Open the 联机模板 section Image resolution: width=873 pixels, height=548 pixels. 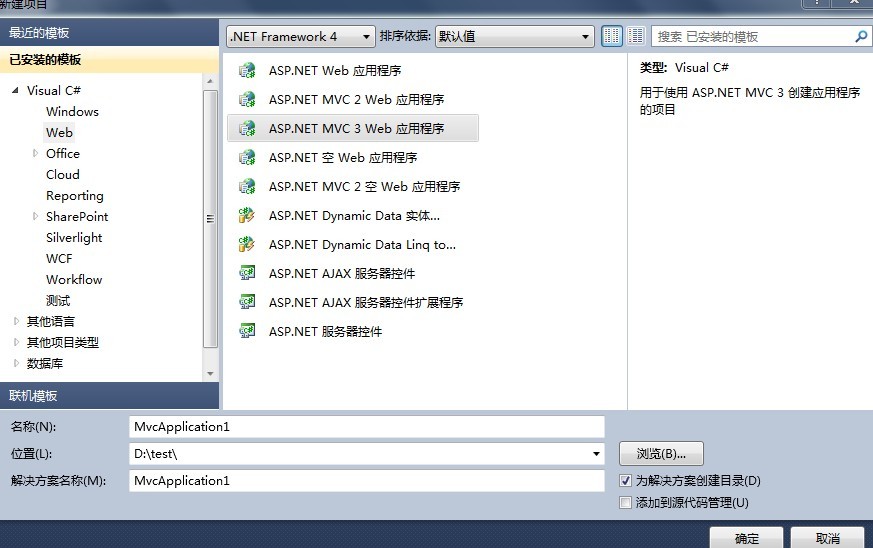(x=109, y=396)
